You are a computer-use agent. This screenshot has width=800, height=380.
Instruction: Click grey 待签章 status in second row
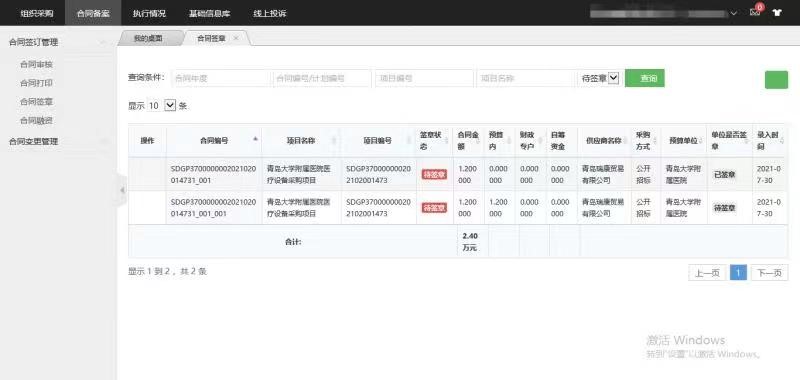point(724,208)
